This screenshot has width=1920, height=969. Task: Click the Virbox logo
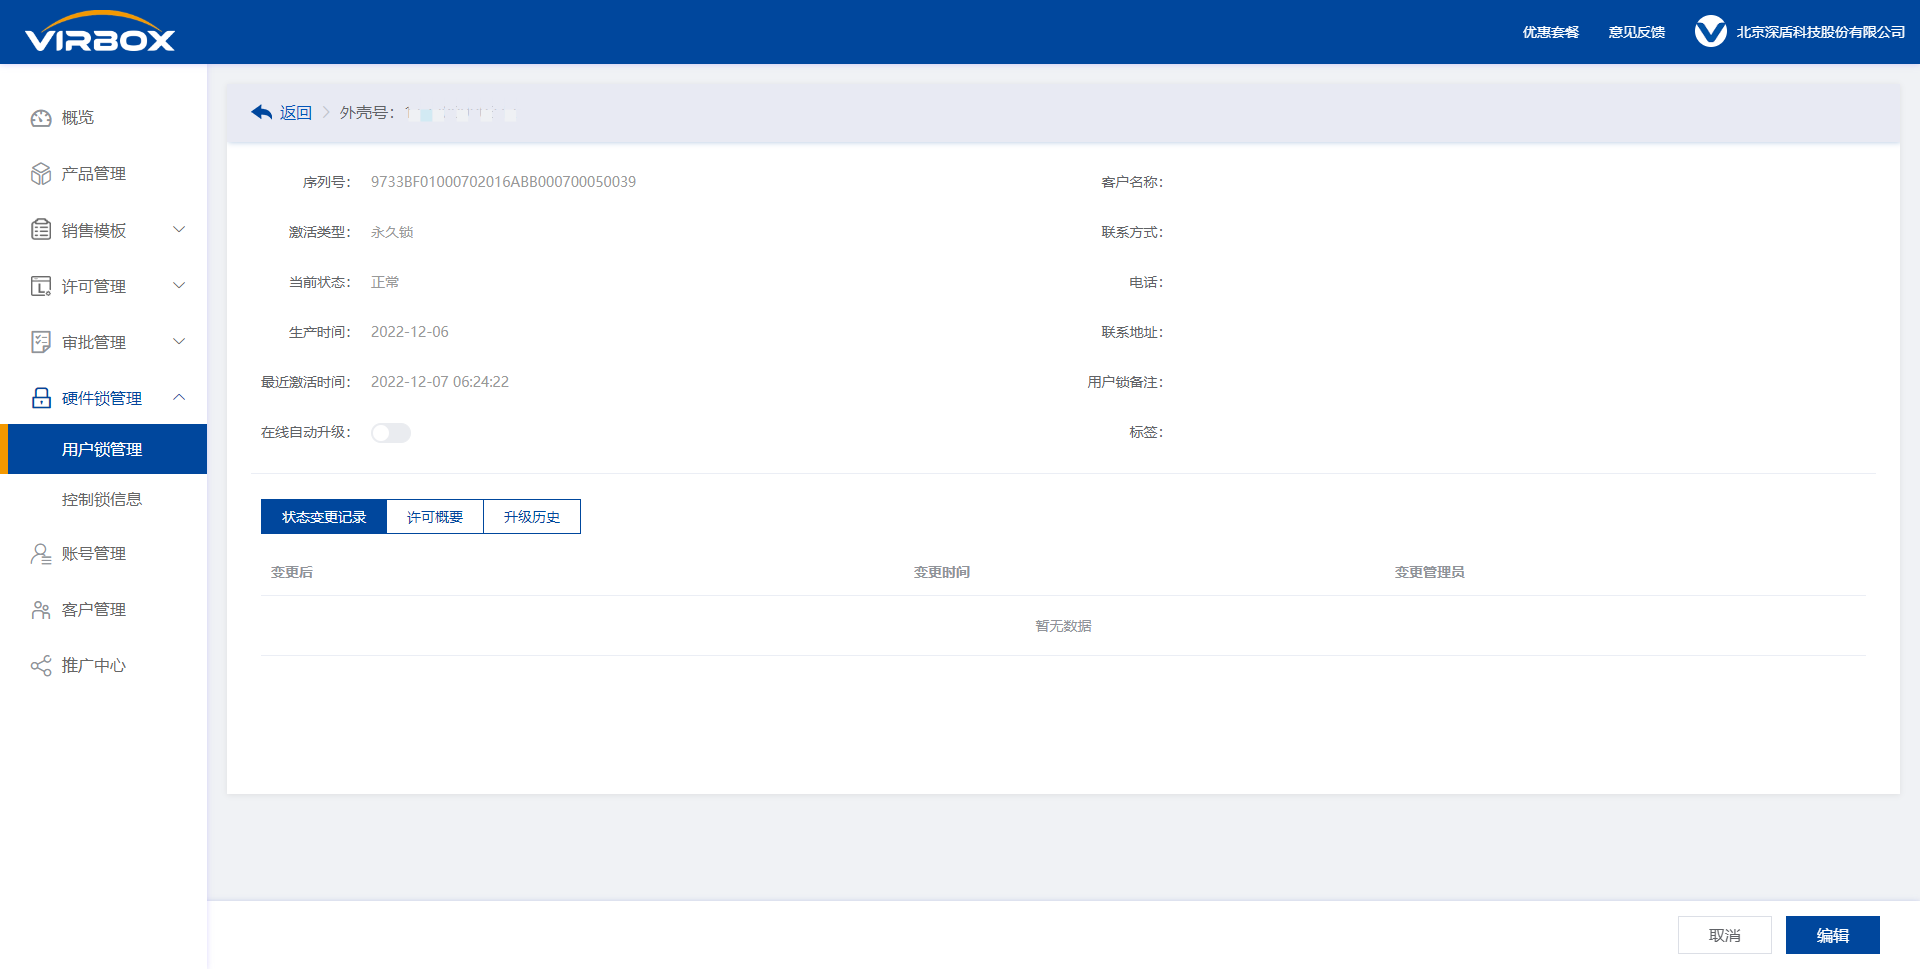tap(100, 32)
